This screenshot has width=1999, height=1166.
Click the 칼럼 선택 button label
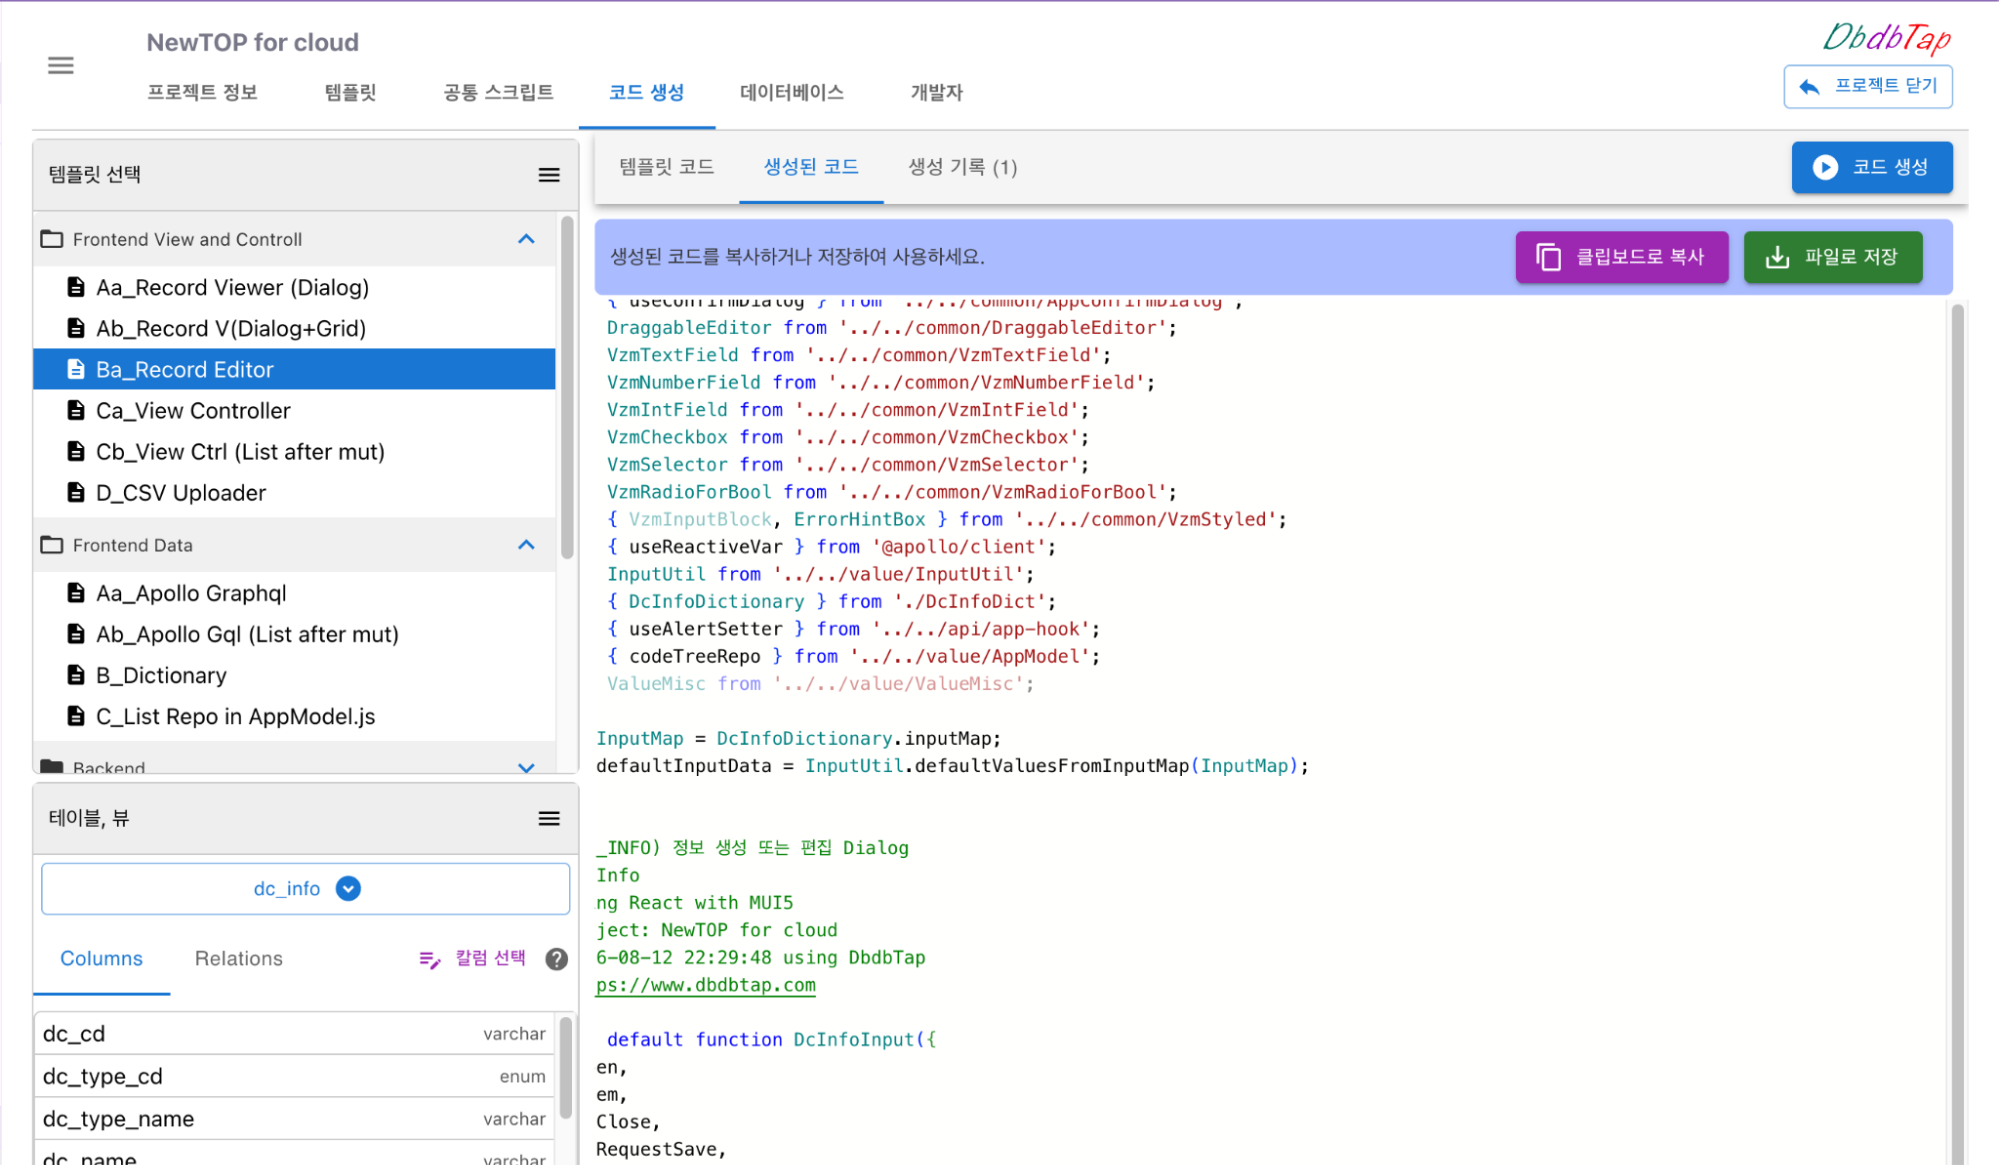point(491,958)
